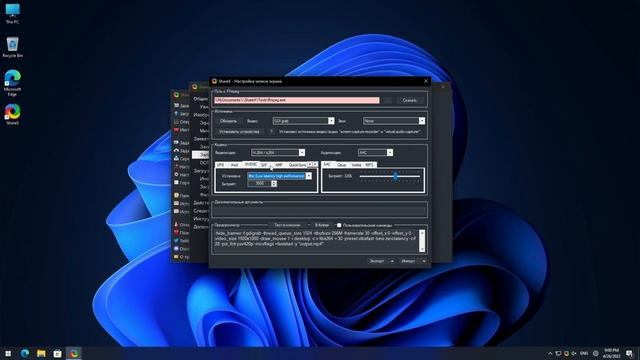
Task: Select the ShareX desktop shortcut
Action: [x=12, y=114]
